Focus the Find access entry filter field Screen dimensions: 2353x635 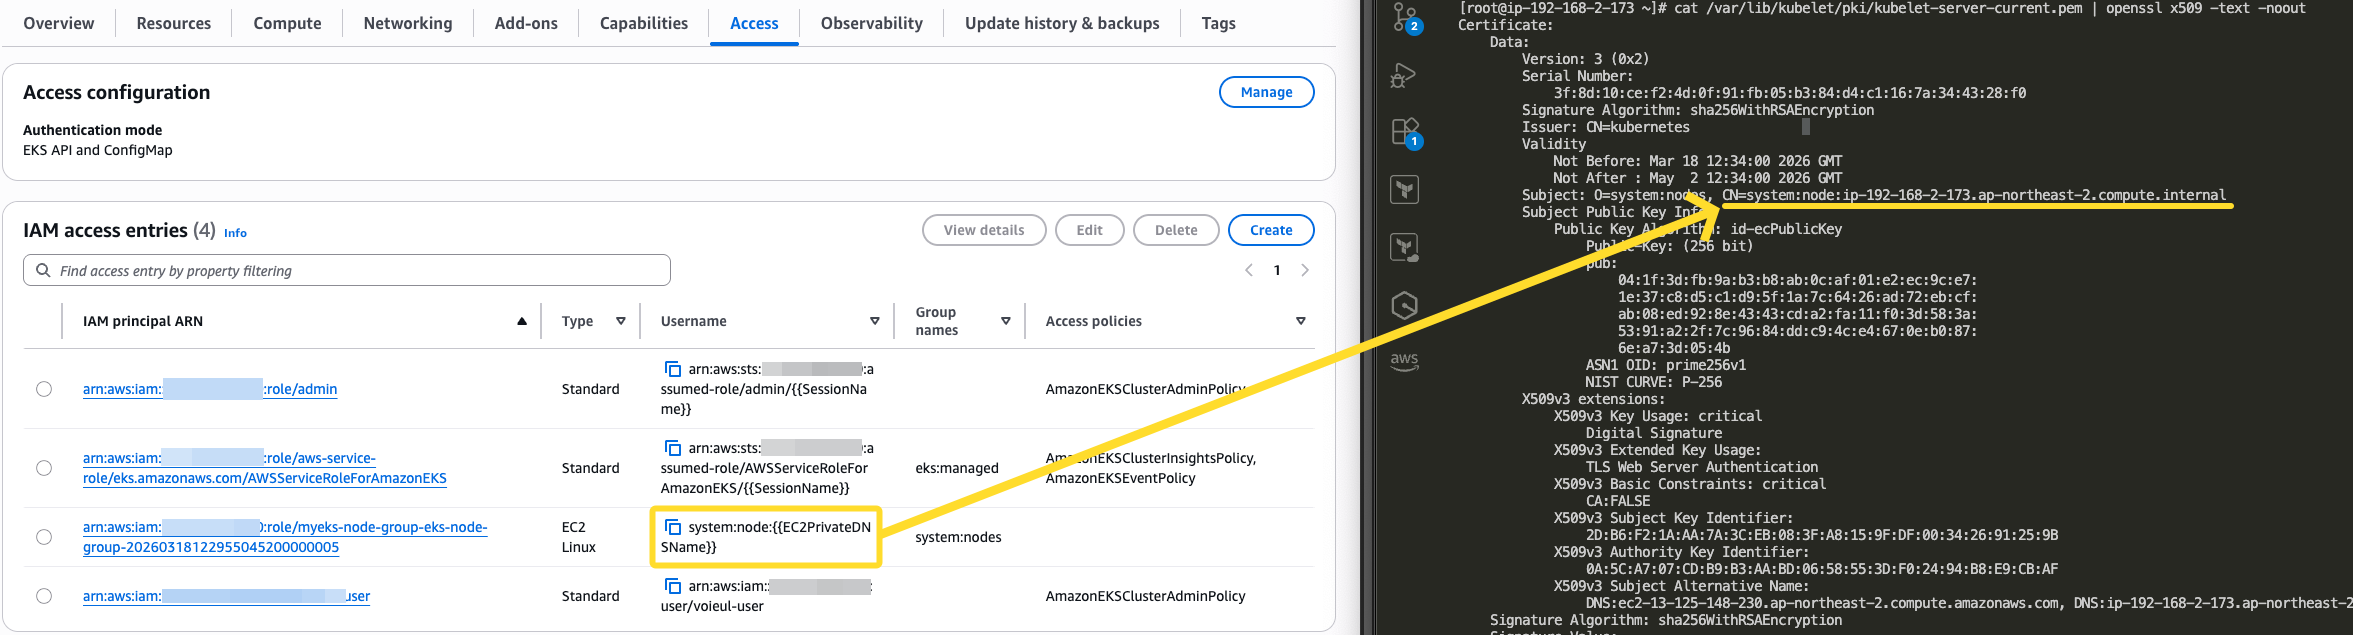click(347, 270)
